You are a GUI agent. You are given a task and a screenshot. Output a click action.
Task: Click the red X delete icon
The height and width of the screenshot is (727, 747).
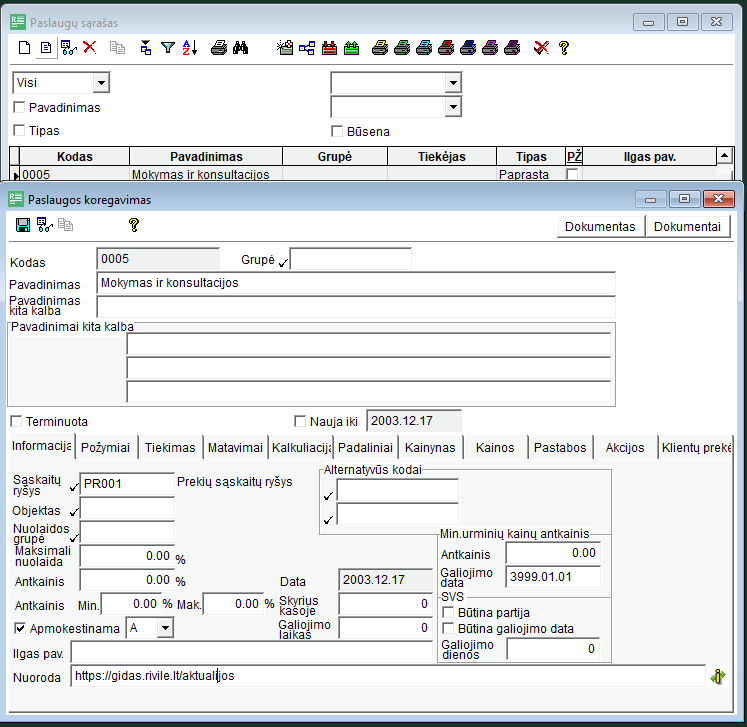(90, 47)
